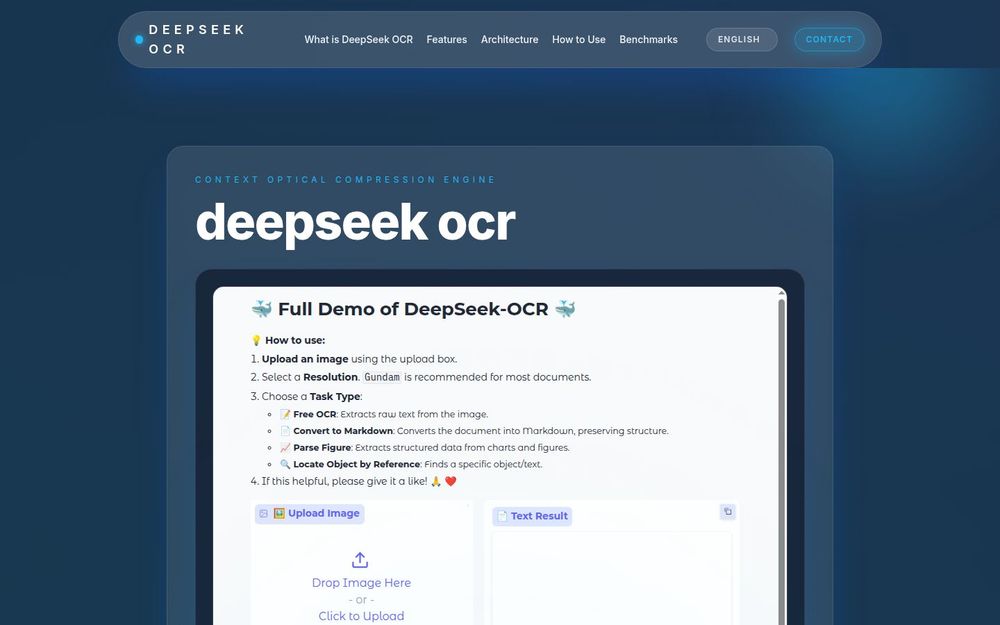
Task: Click the Drop Image Here text
Action: [x=361, y=582]
